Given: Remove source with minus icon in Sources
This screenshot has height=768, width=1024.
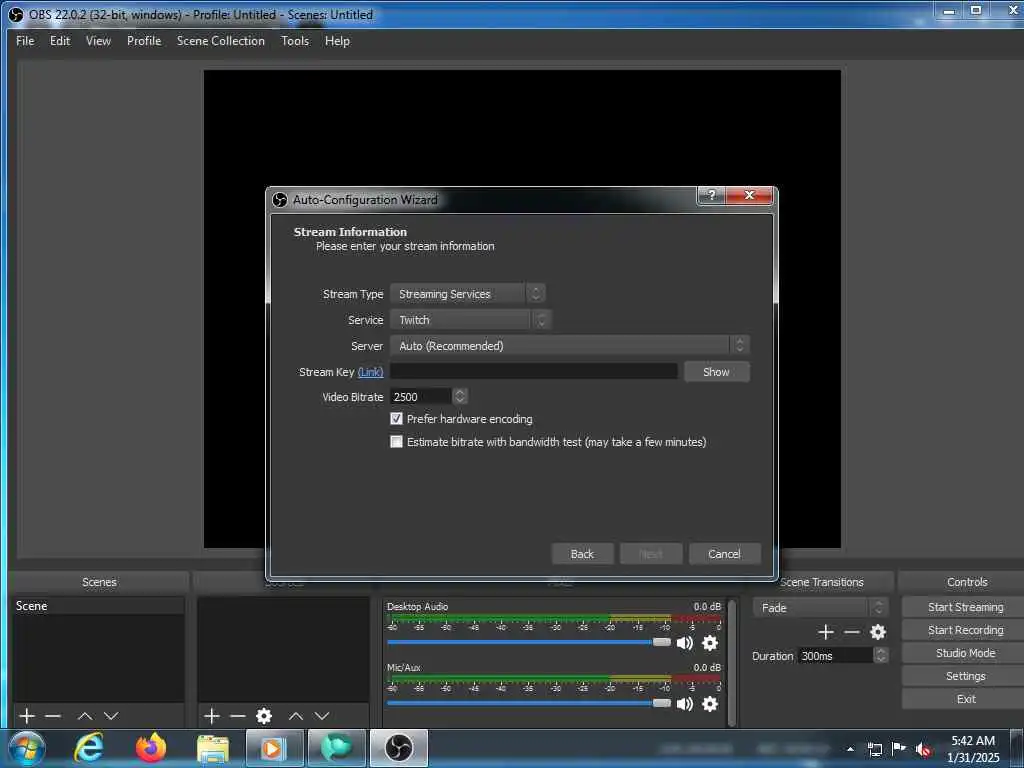Looking at the screenshot, I should pyautogui.click(x=238, y=716).
